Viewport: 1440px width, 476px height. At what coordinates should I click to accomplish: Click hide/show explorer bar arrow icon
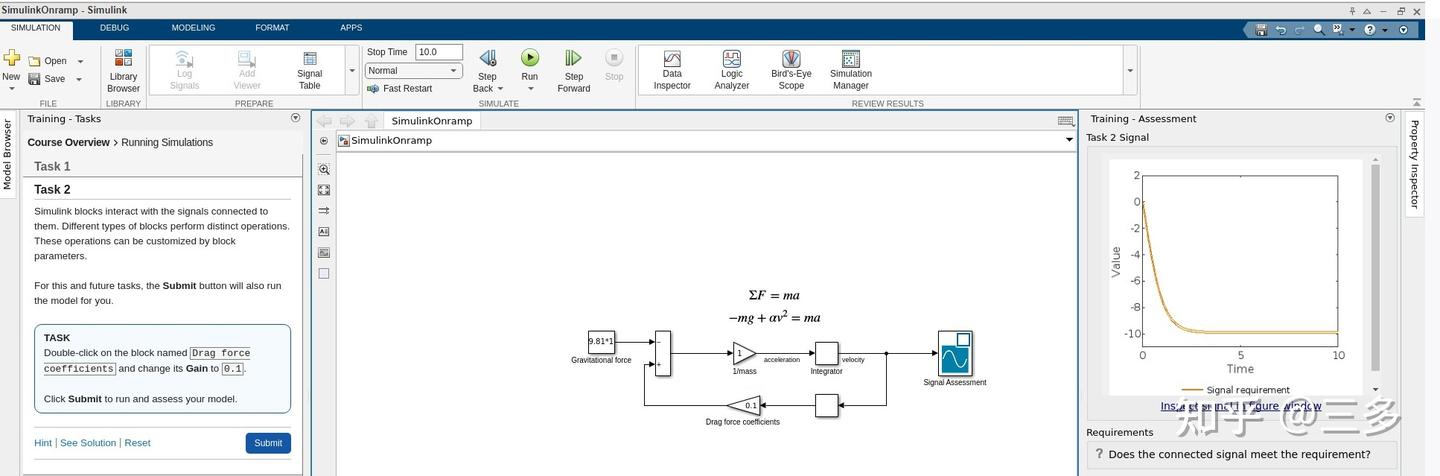324,141
